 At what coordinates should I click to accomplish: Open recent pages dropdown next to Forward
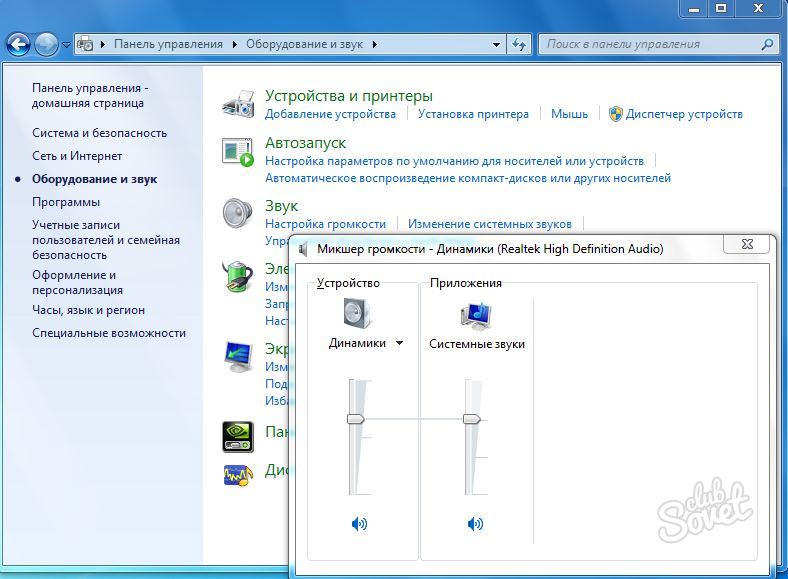click(66, 44)
